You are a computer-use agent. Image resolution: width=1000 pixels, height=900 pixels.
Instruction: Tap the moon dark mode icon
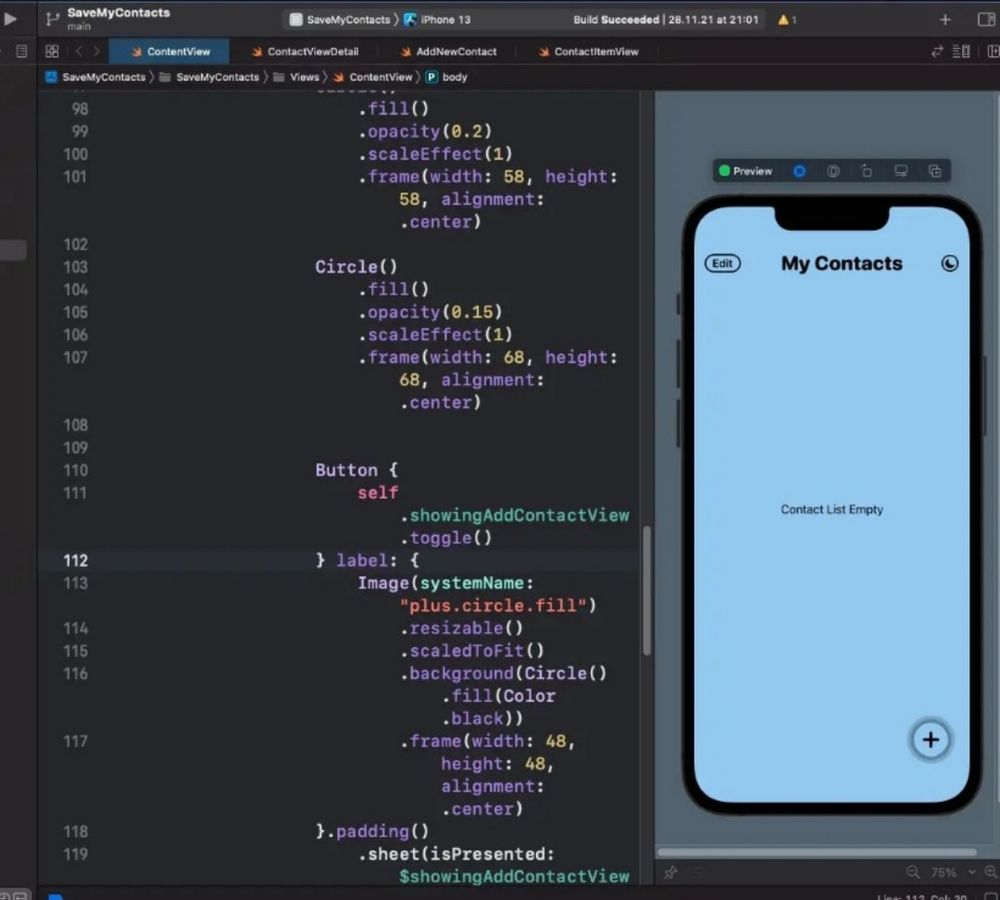950,264
